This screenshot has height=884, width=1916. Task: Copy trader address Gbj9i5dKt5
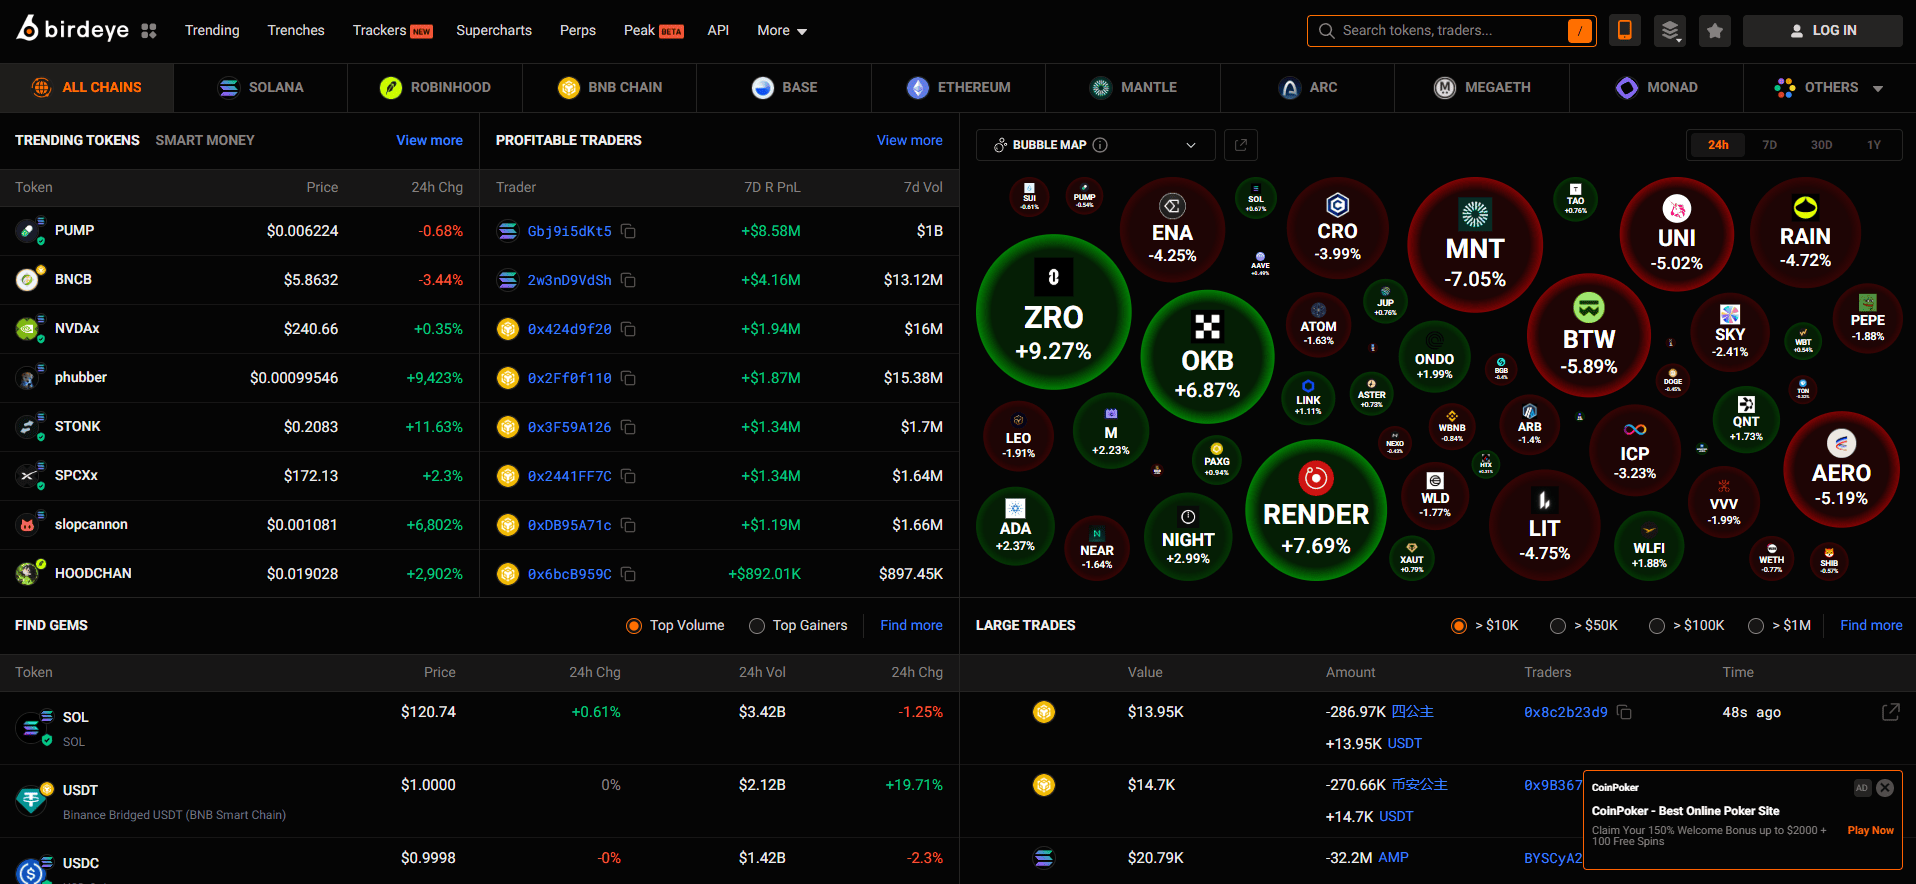[x=628, y=231]
